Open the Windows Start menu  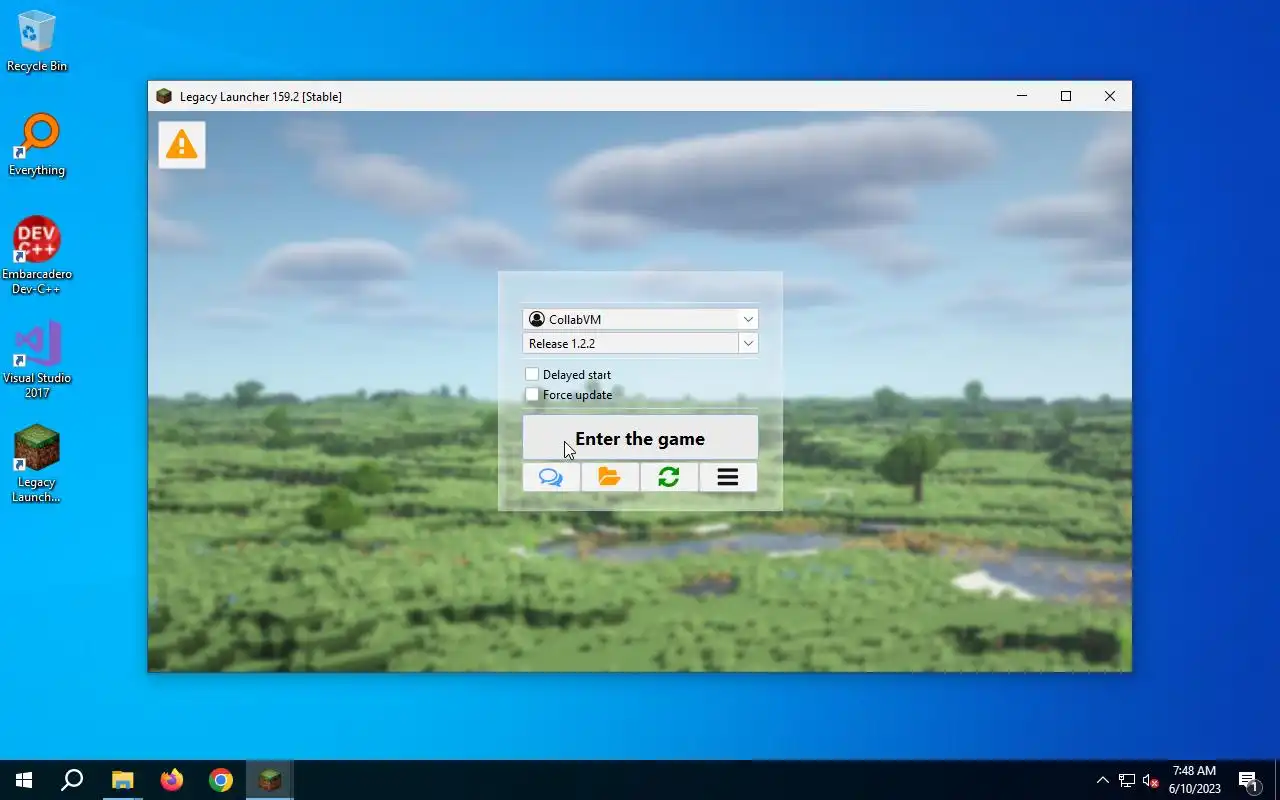pyautogui.click(x=24, y=780)
